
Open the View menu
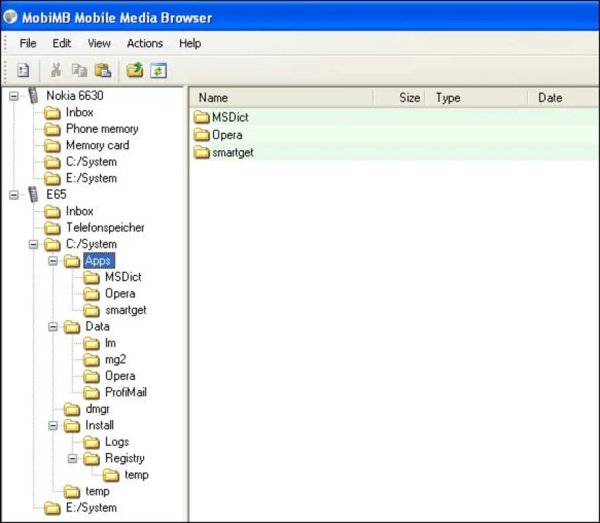pyautogui.click(x=99, y=43)
